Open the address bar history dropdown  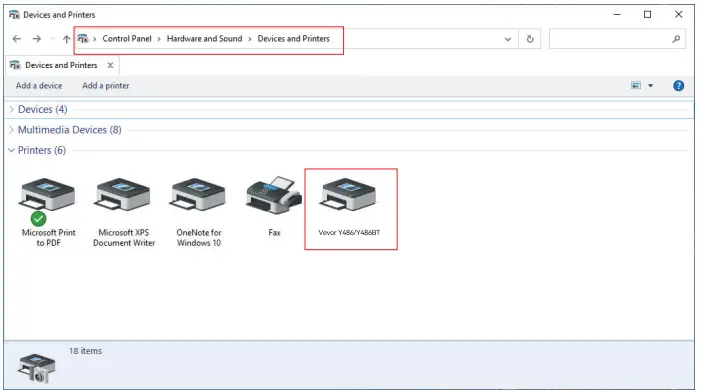(507, 39)
